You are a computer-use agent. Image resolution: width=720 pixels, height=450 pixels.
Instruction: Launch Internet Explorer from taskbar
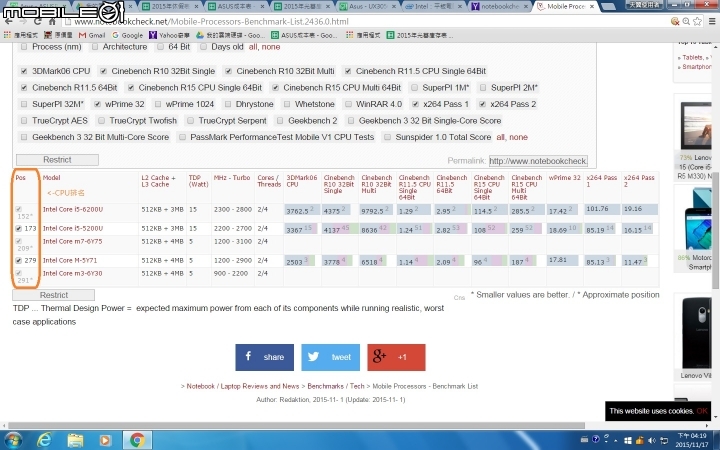[44, 440]
